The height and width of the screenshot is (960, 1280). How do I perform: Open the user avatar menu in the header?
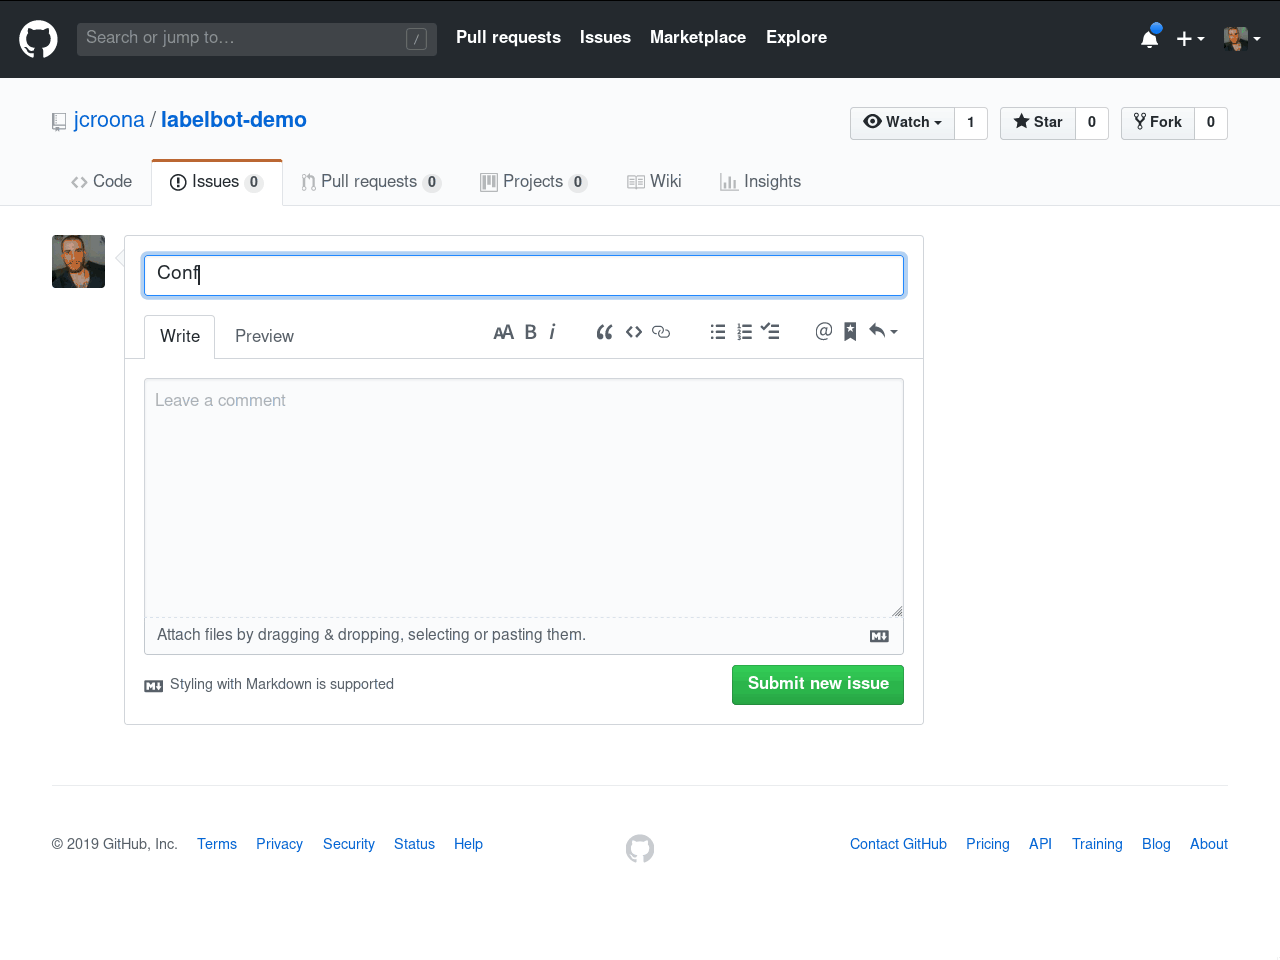(1242, 38)
